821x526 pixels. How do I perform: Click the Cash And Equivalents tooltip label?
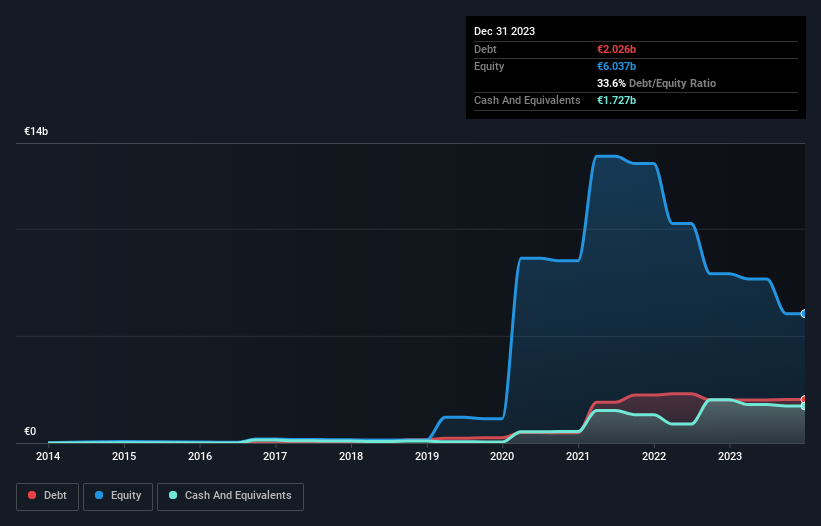pos(527,100)
